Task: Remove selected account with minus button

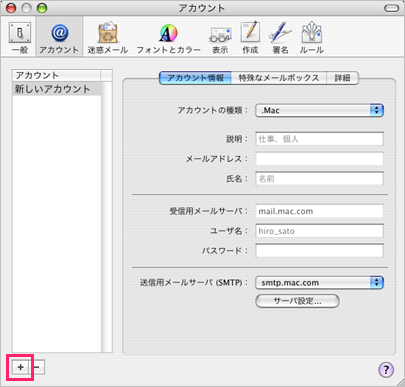Action: 37,367
